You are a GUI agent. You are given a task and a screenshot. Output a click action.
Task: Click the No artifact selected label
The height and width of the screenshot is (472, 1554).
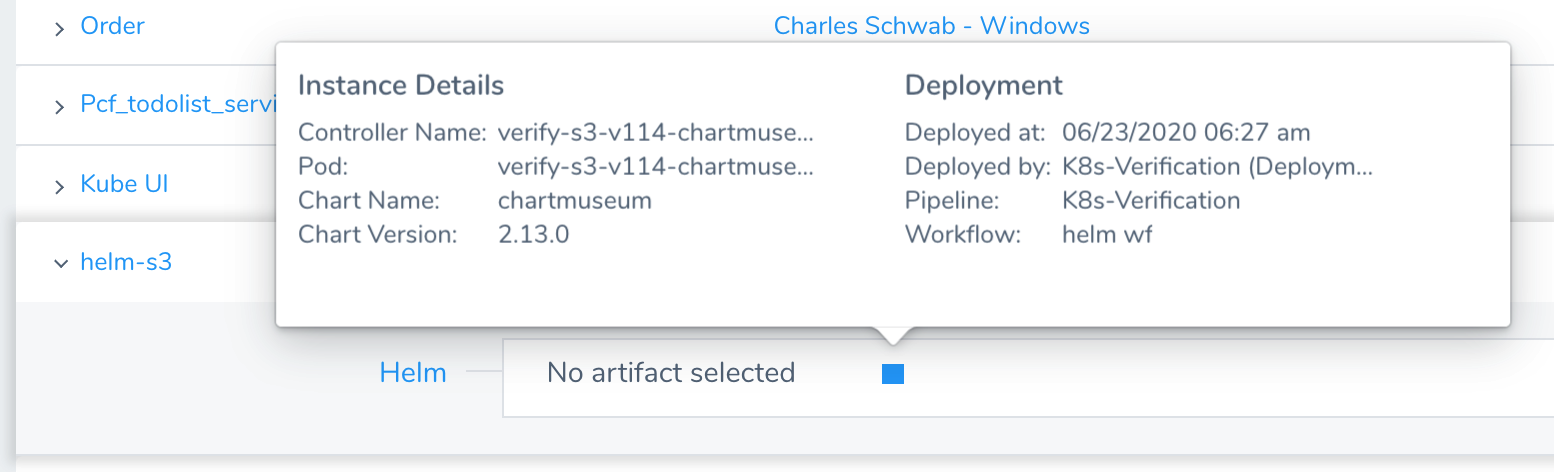671,373
